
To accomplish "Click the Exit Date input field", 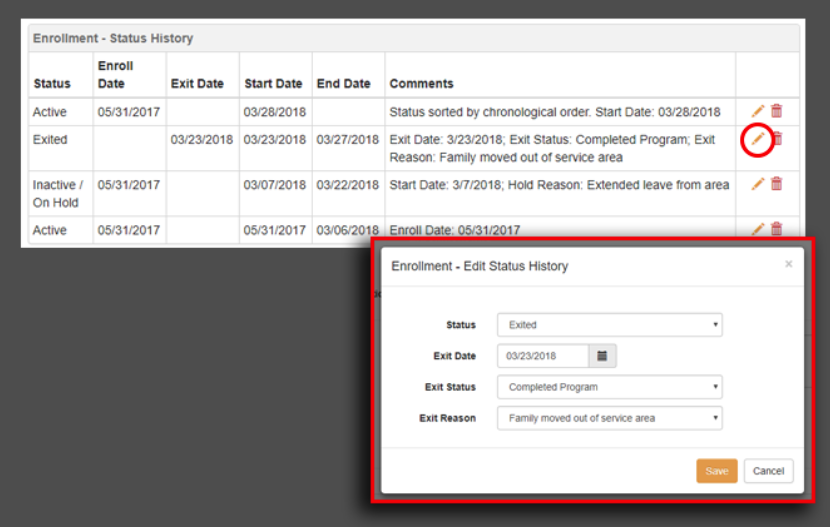I will pyautogui.click(x=543, y=356).
